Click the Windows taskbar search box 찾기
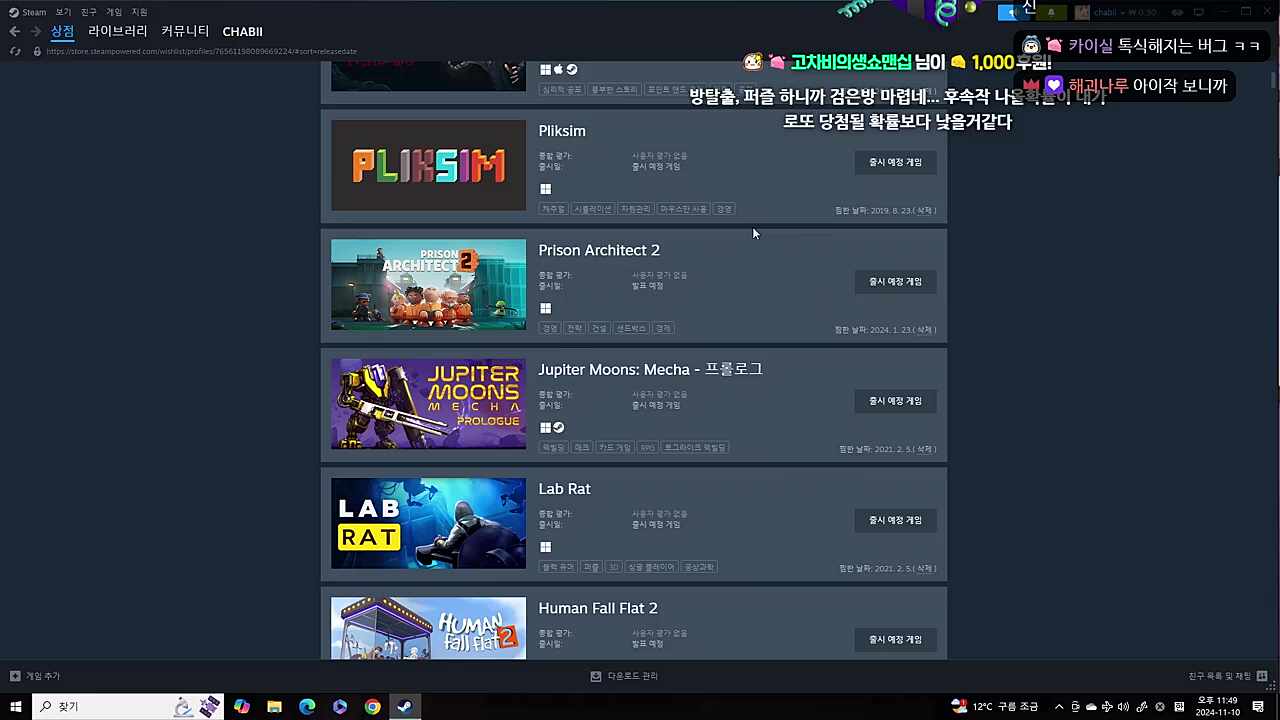 [x=127, y=707]
